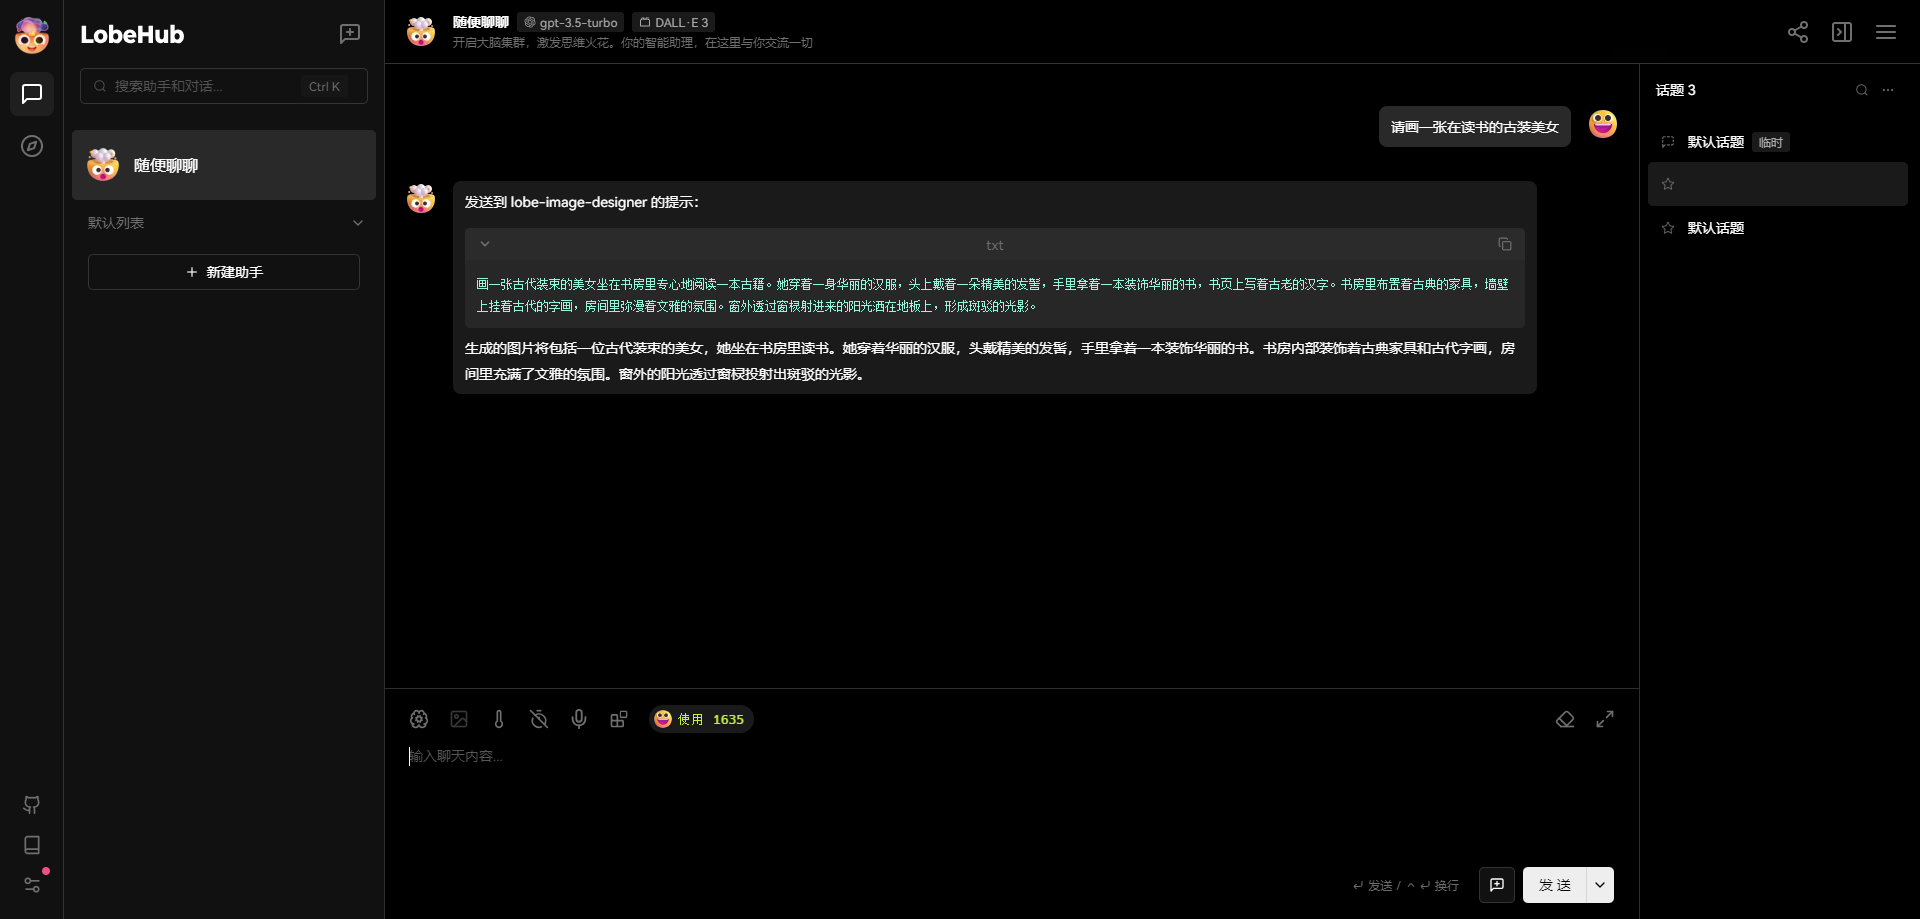Click the DALL·E 3 plugin tag
Screen dimensions: 1920x919
click(673, 22)
